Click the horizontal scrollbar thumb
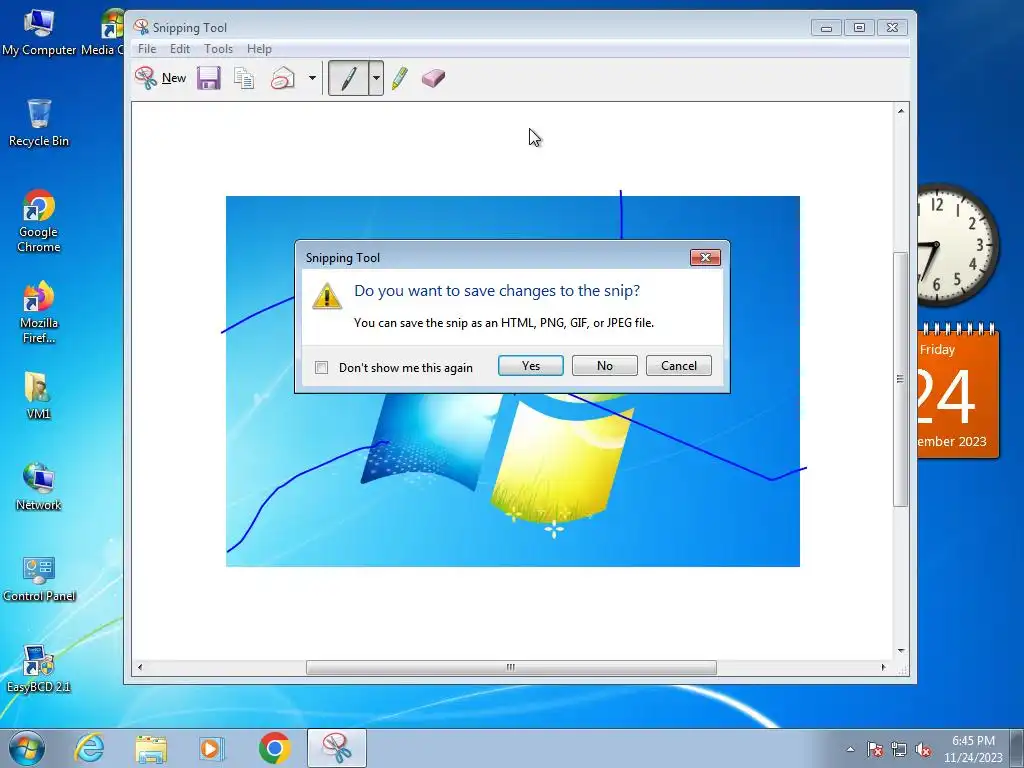 tap(511, 667)
